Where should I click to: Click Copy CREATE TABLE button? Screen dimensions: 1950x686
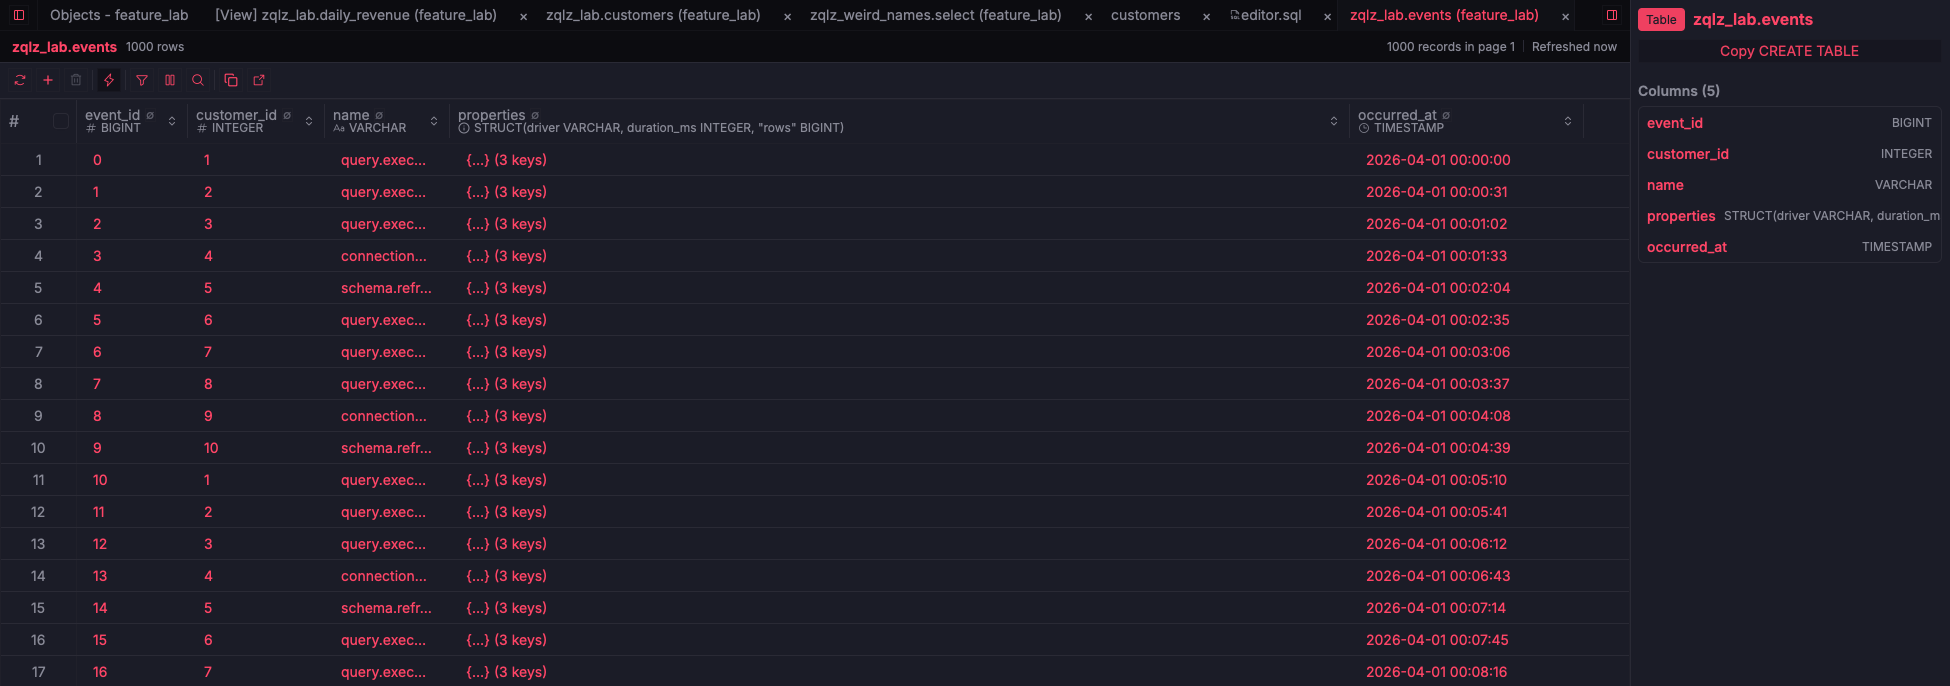[1789, 51]
